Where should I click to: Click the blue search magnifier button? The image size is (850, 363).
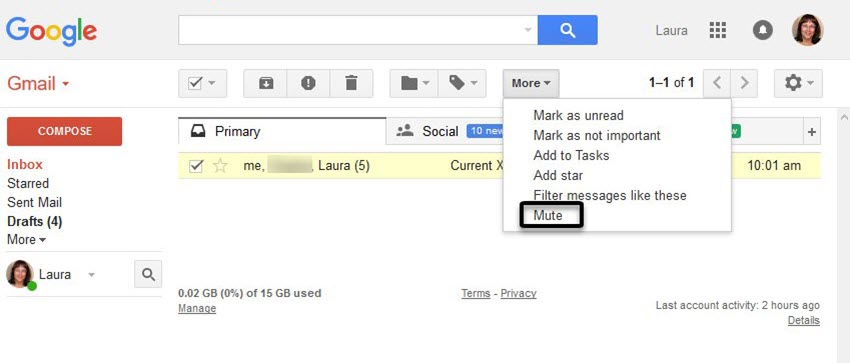(567, 30)
